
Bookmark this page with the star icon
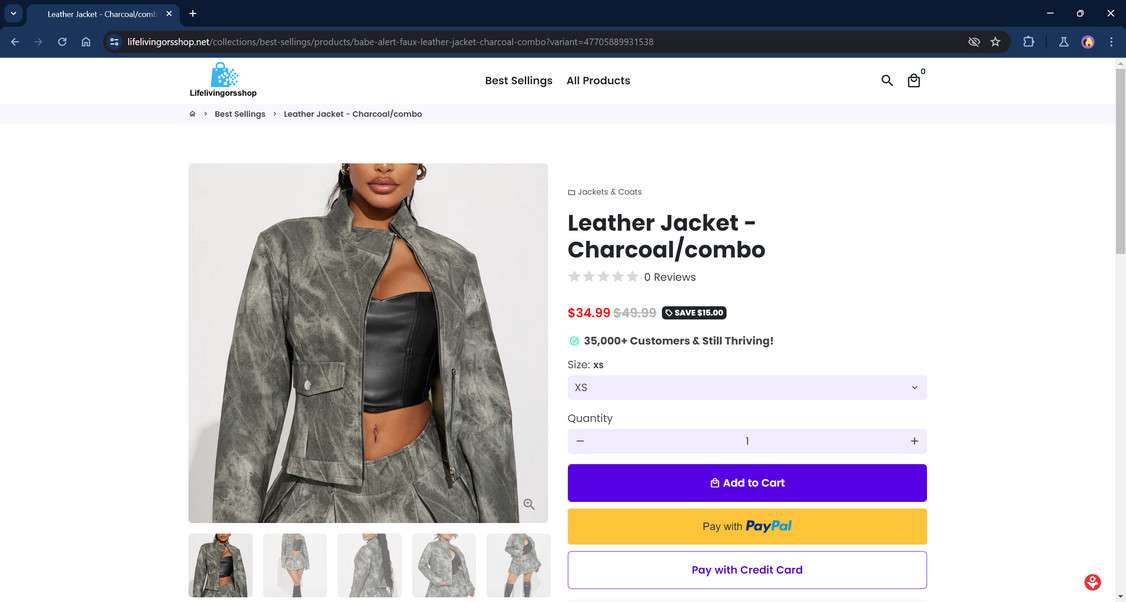(995, 42)
